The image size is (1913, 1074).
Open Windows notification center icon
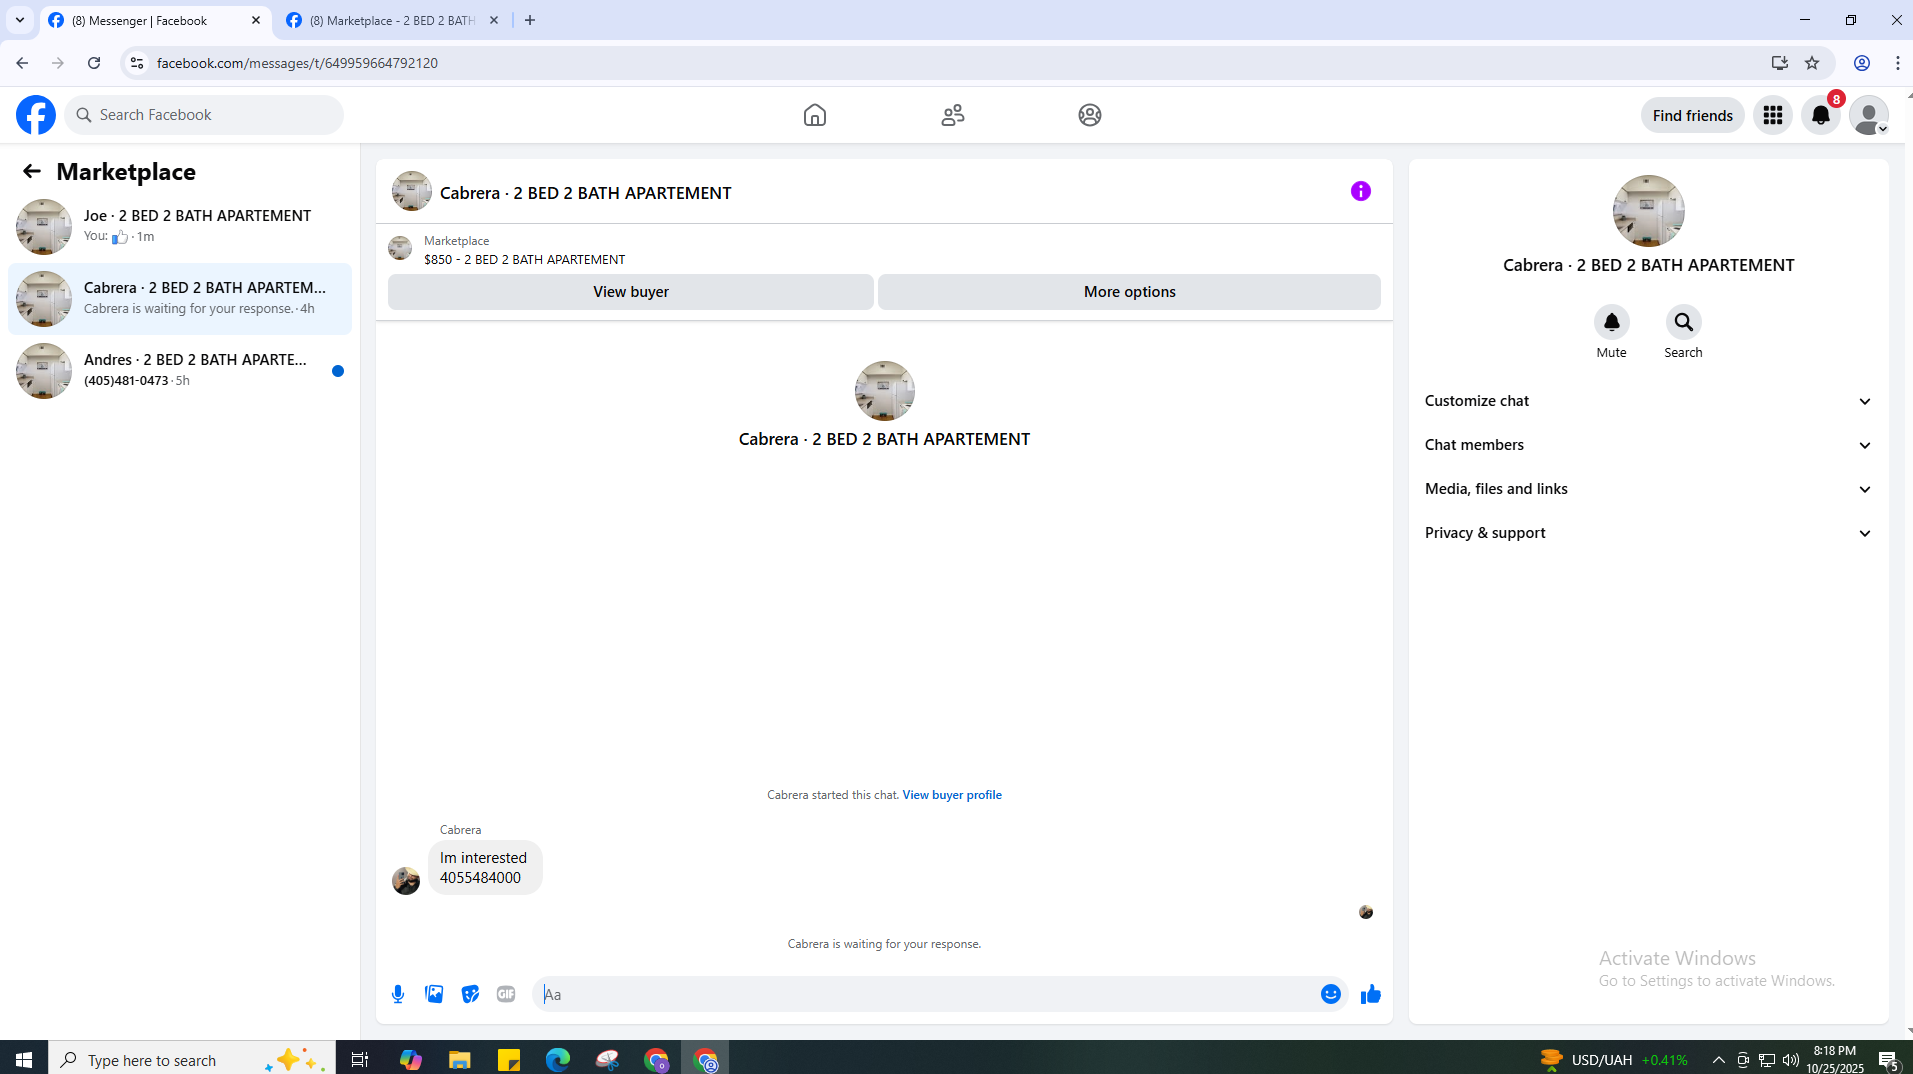coord(1888,1060)
